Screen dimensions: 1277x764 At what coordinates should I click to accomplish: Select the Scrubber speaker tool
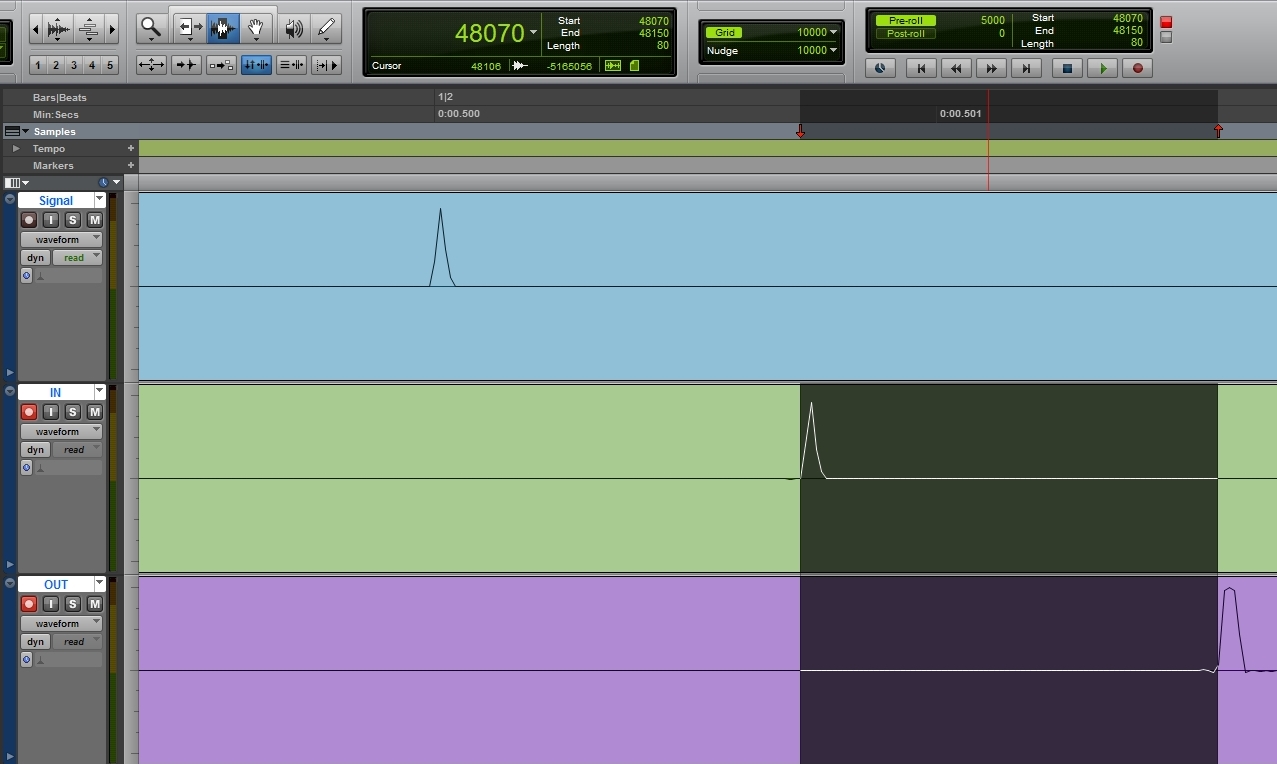pos(294,29)
